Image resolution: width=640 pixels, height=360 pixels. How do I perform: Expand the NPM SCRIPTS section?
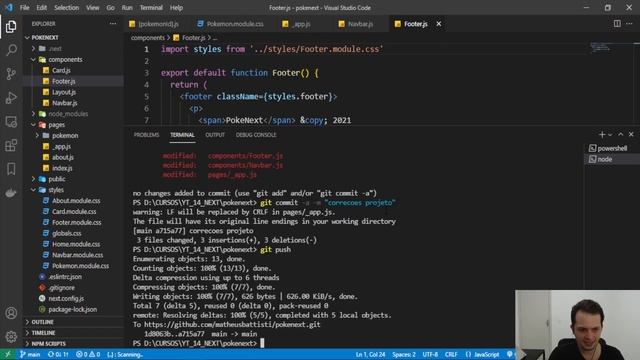[x=48, y=344]
